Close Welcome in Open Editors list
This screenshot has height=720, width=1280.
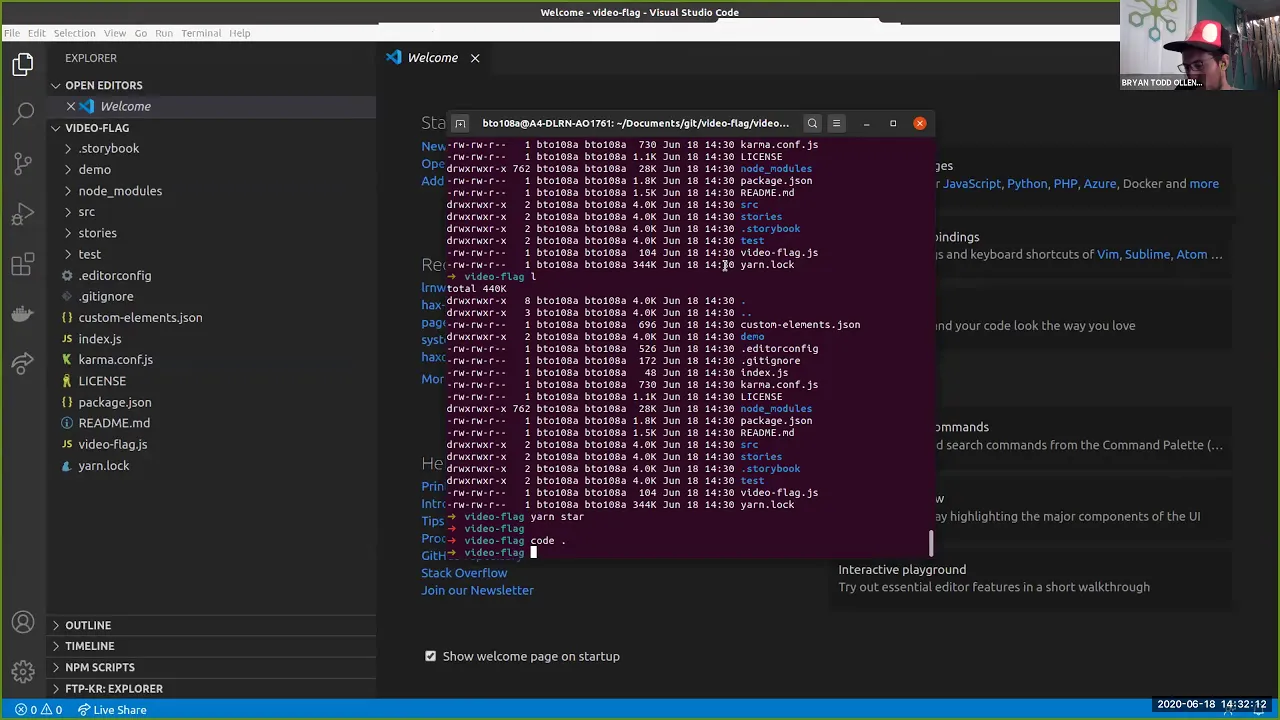71,106
